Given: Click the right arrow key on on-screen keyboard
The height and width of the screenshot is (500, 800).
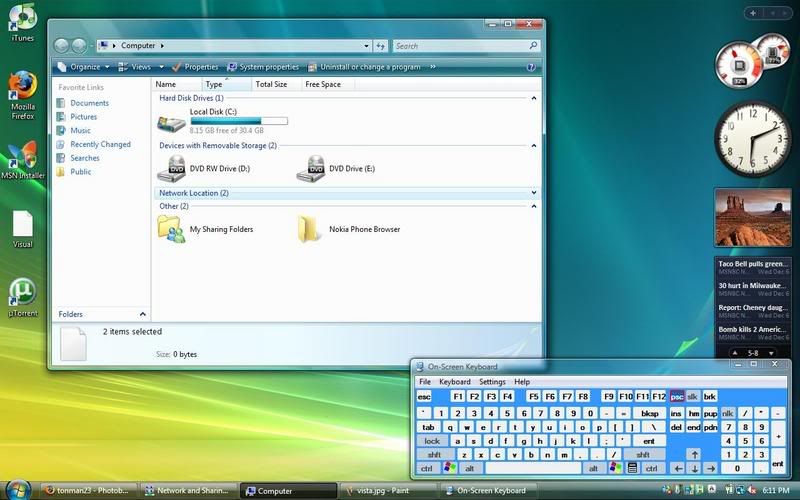Looking at the screenshot, I should pos(711,467).
